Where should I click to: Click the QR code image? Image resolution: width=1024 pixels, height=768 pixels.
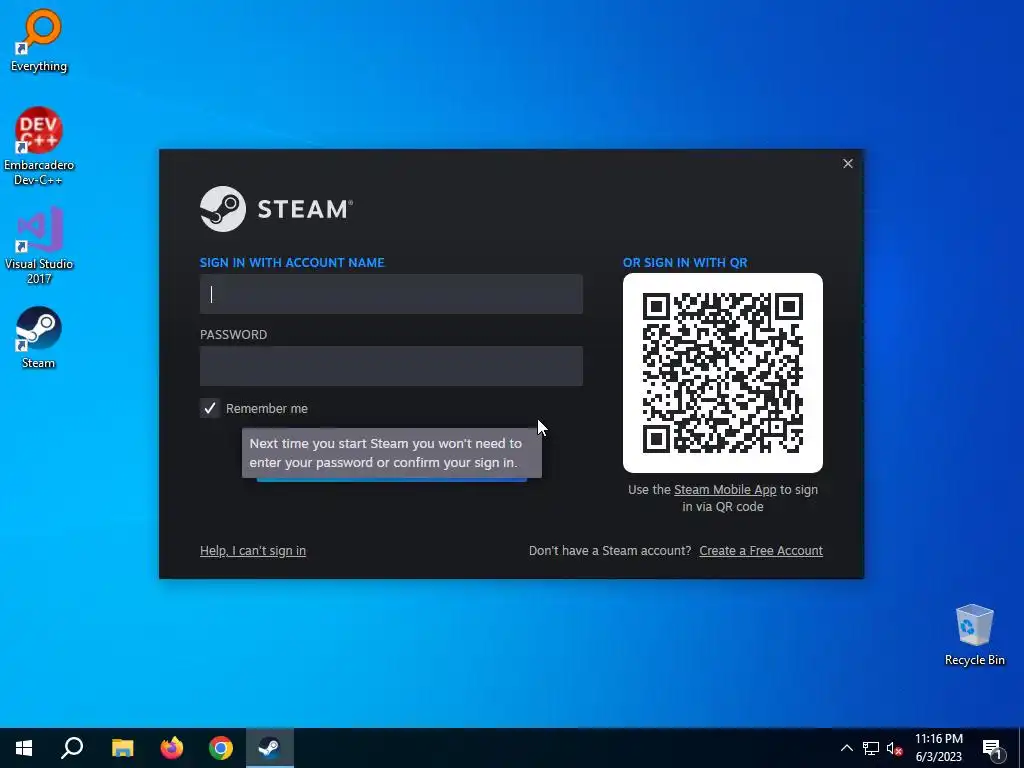[x=723, y=373]
